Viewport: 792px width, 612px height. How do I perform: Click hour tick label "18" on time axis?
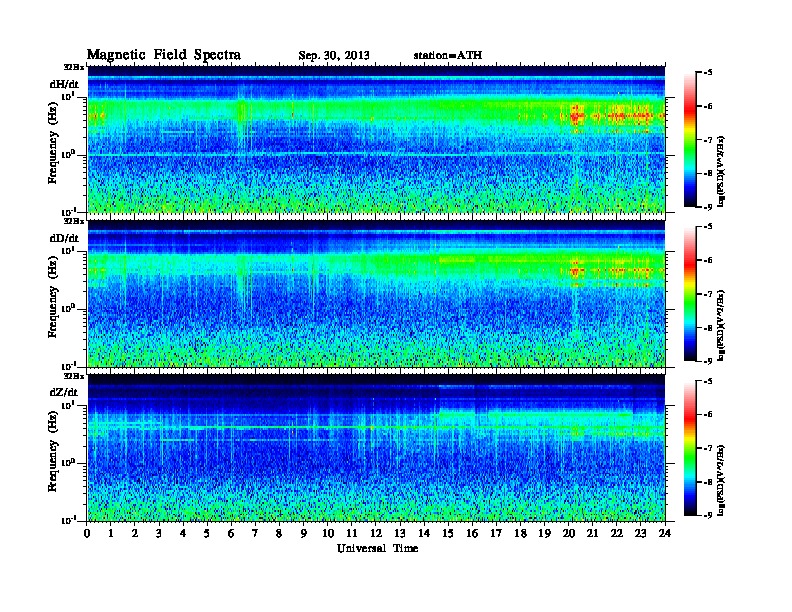520,533
